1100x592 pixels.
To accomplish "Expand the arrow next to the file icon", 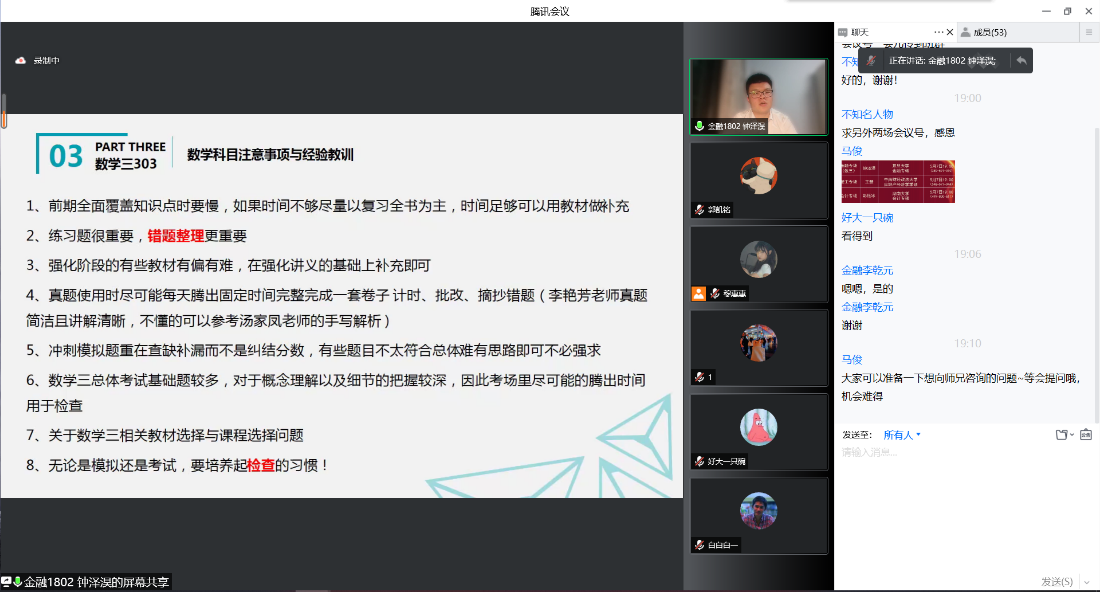I will click(1072, 435).
